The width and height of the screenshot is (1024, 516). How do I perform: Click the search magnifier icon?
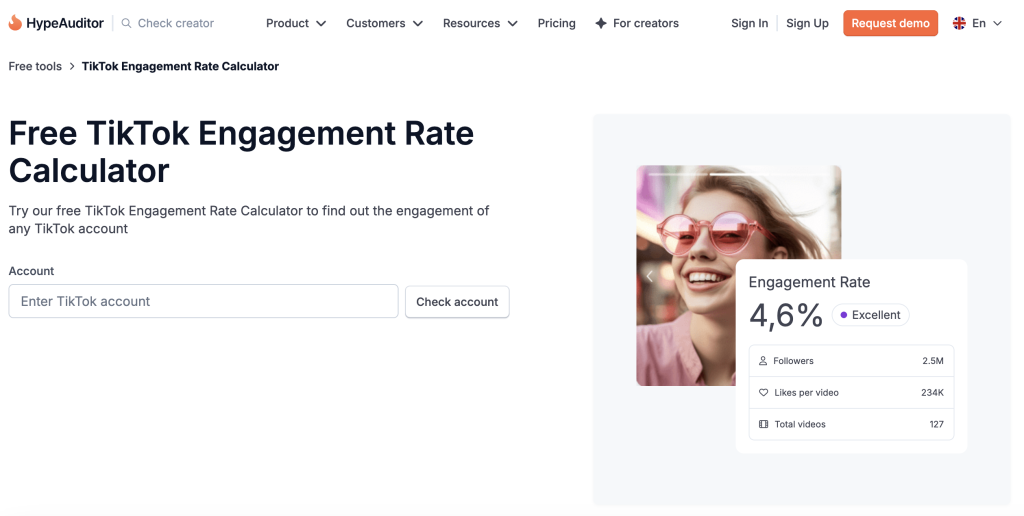point(127,24)
